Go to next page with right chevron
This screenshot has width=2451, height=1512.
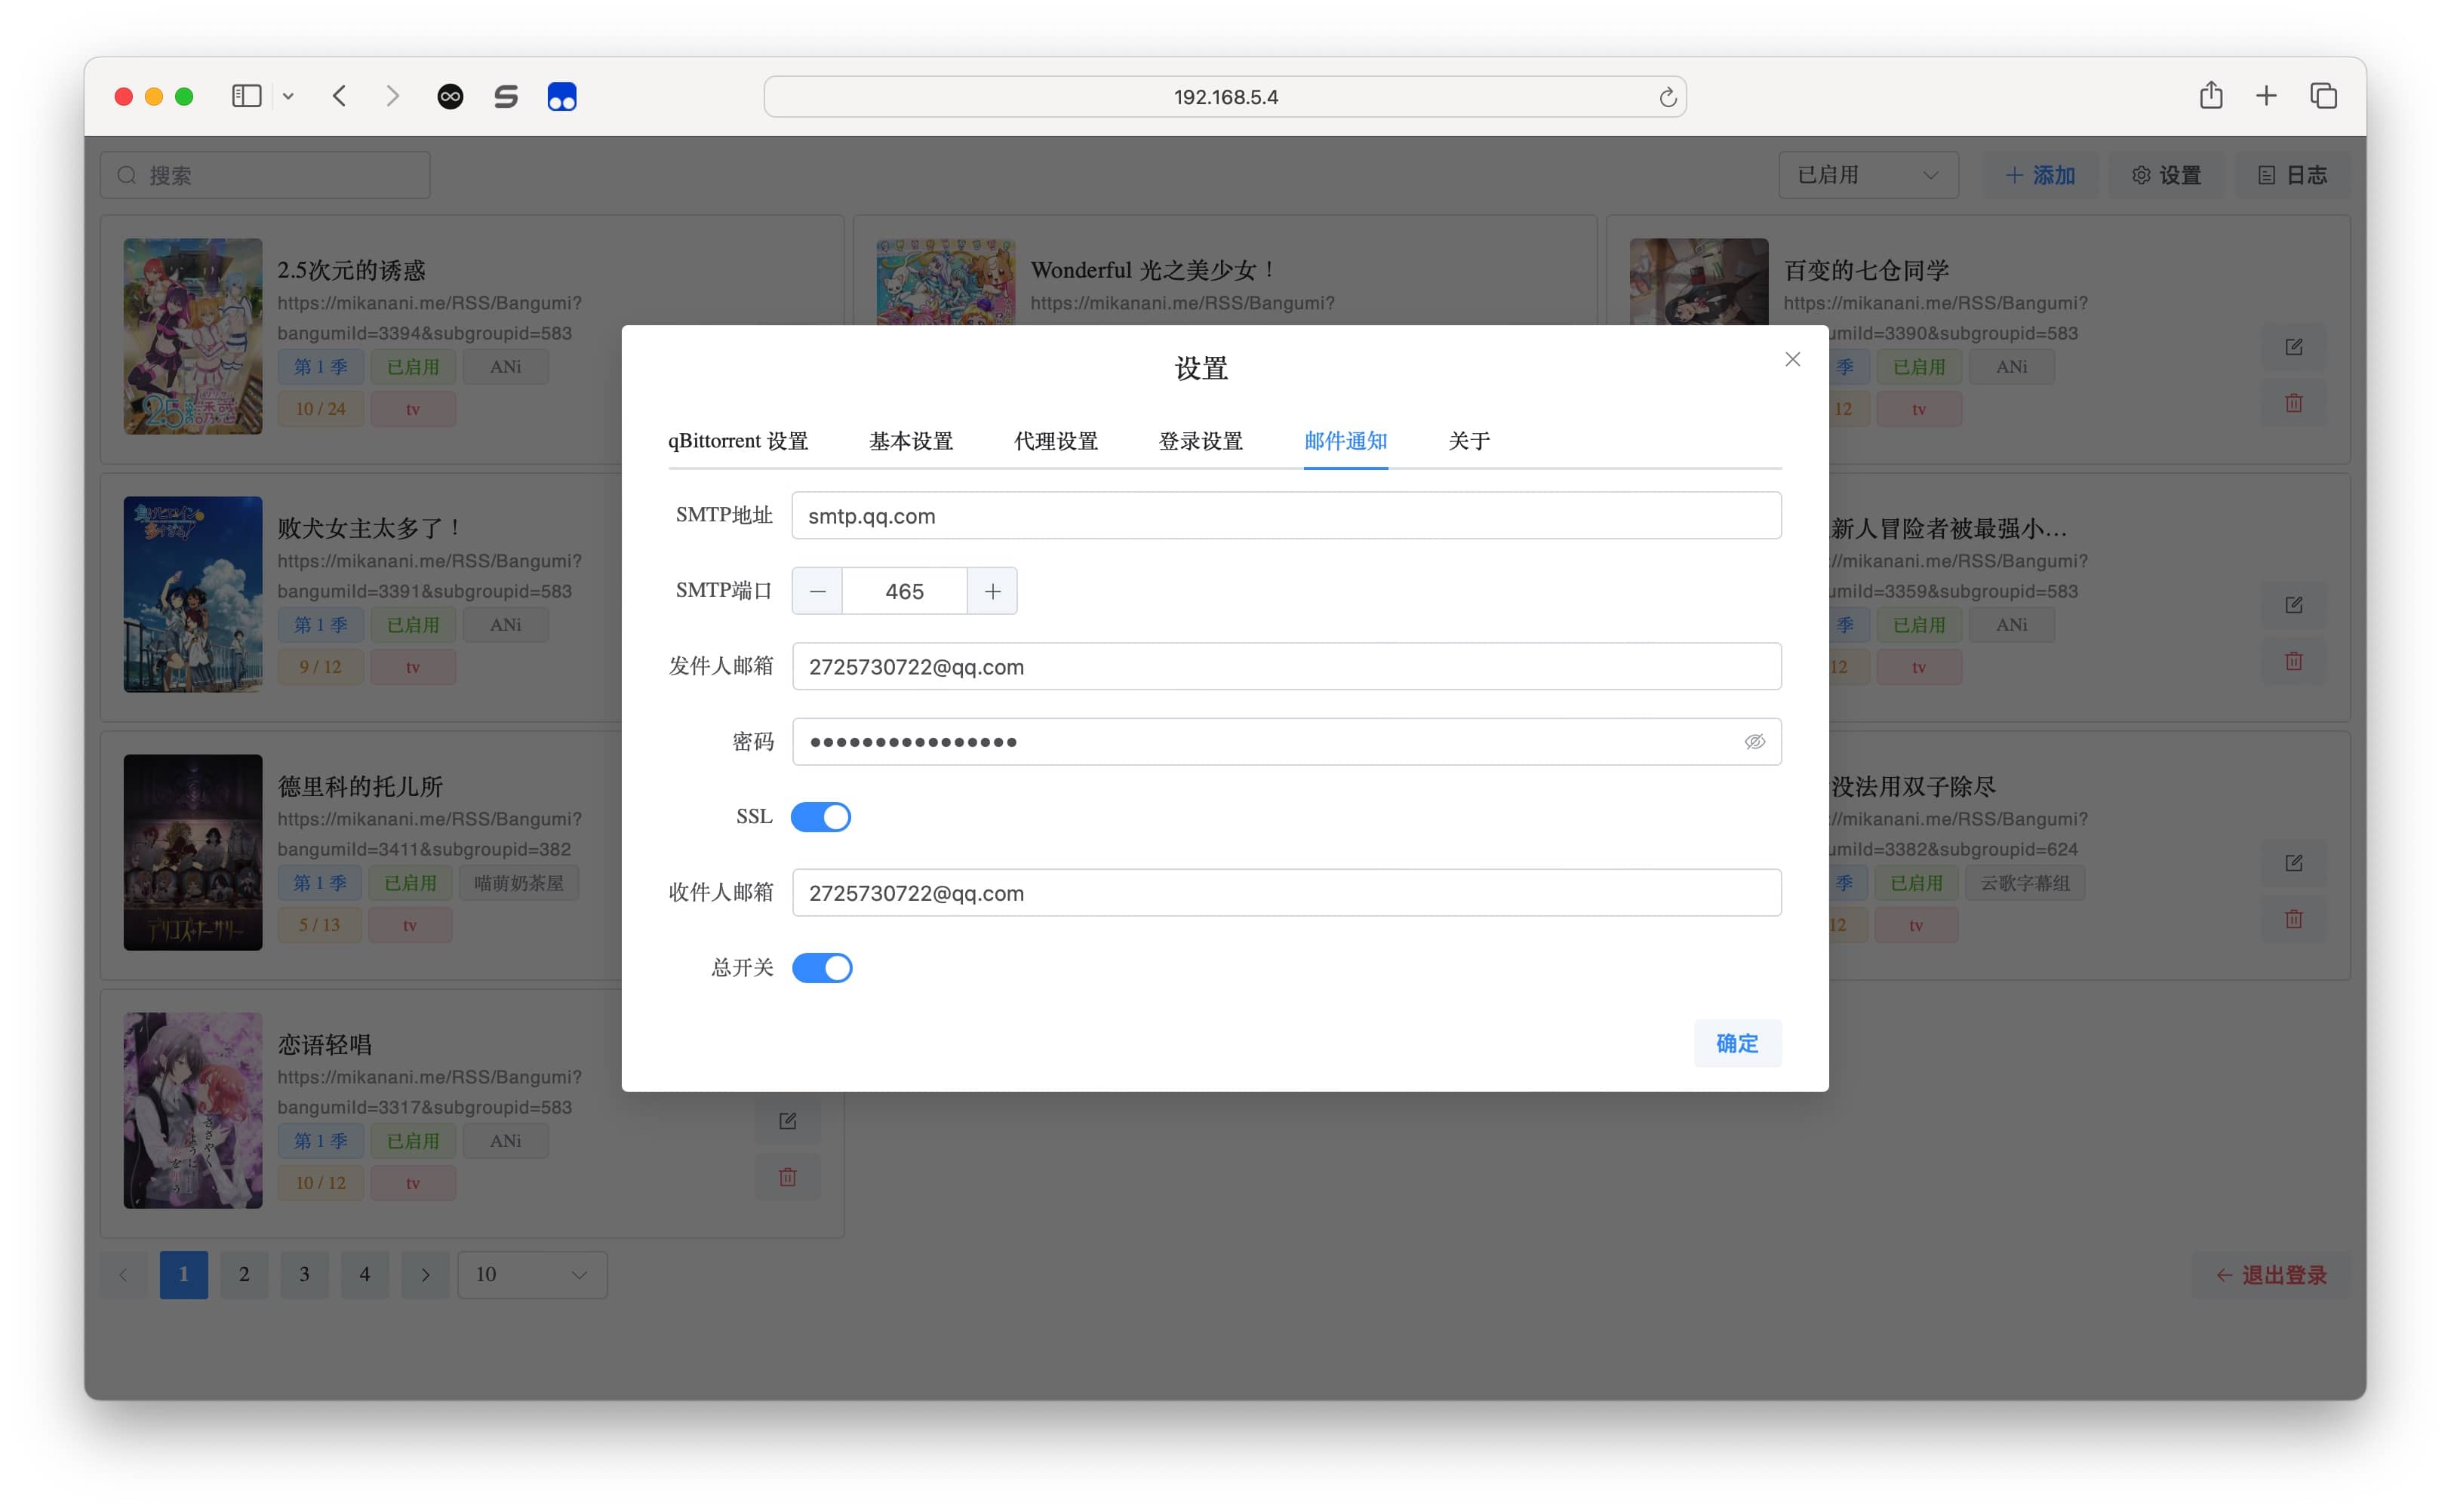(425, 1275)
